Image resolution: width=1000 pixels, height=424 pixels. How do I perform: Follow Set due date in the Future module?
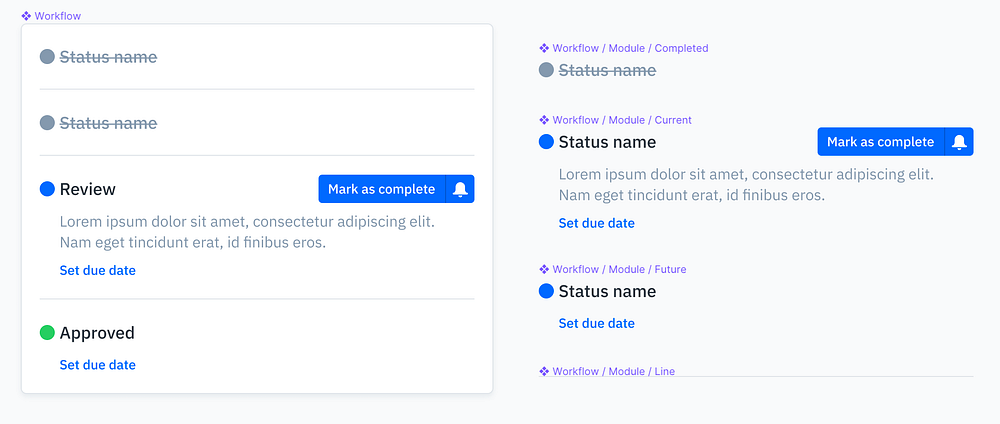click(x=597, y=323)
